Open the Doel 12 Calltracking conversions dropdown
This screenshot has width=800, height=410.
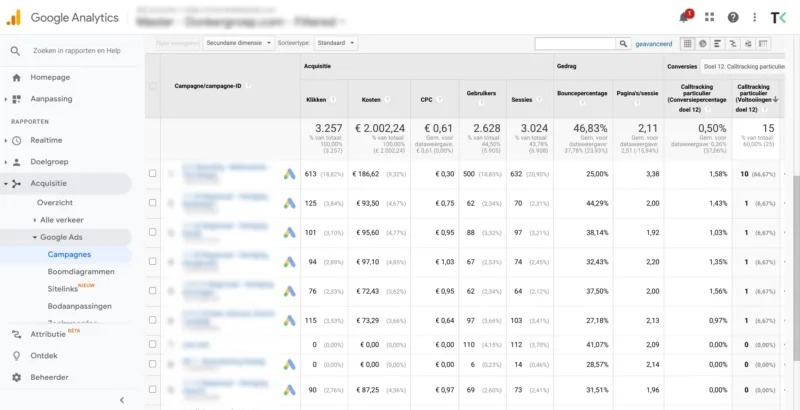[742, 66]
